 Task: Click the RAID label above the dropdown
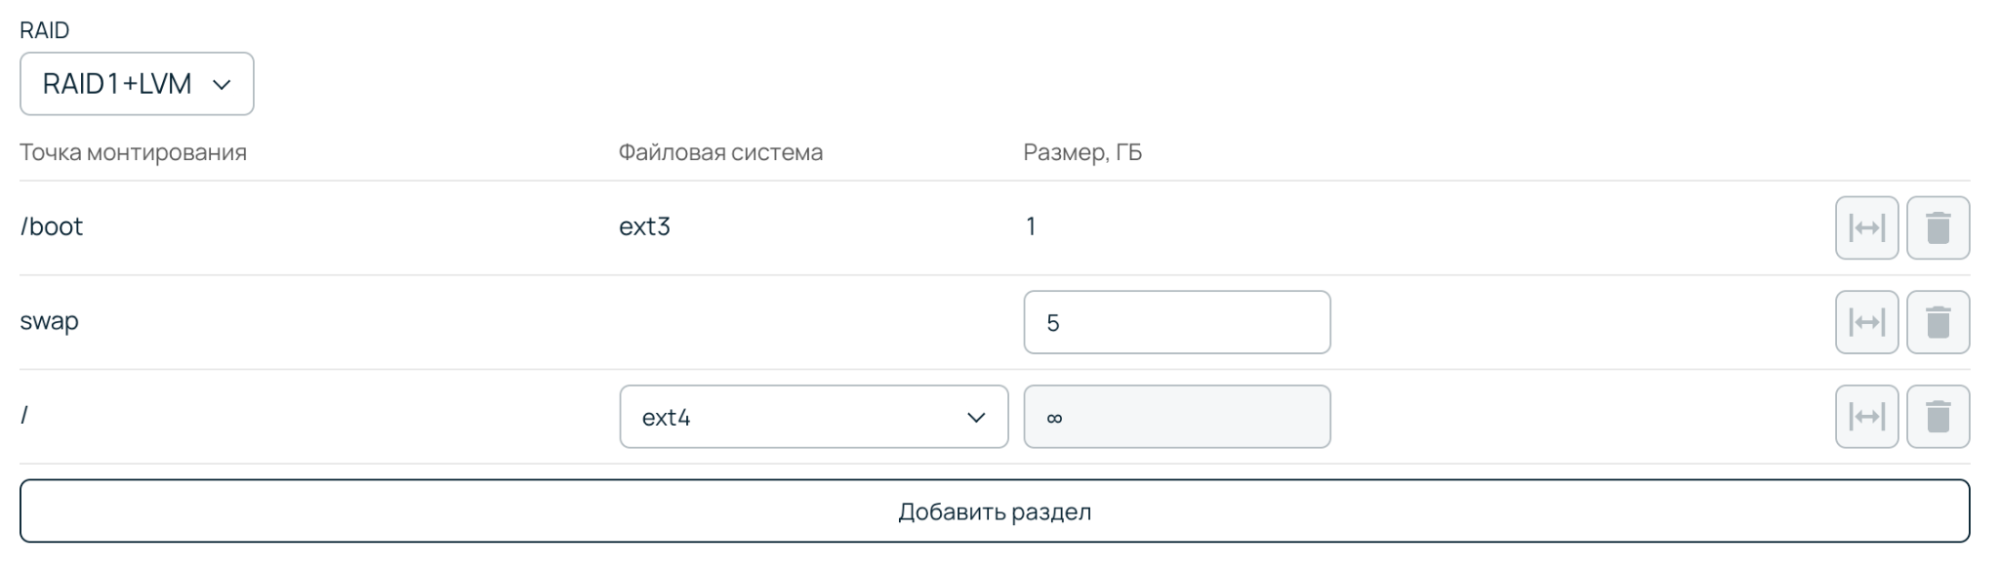(x=45, y=30)
